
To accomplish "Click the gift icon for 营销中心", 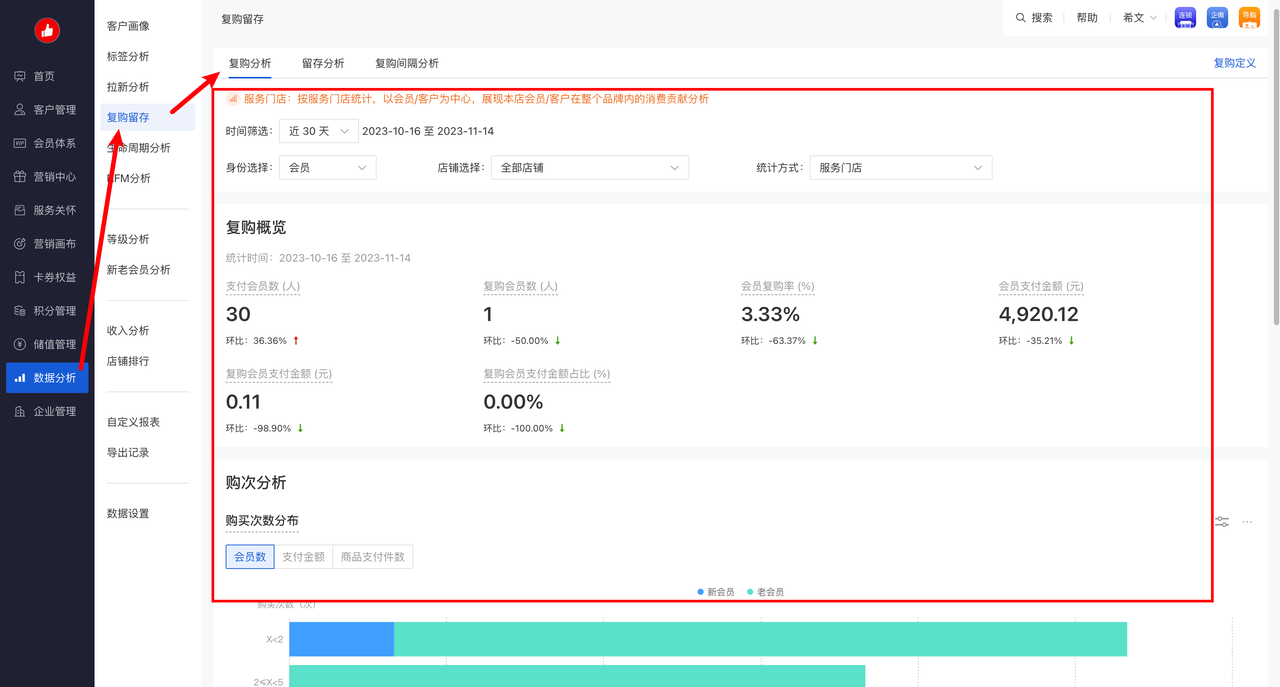I will point(20,177).
